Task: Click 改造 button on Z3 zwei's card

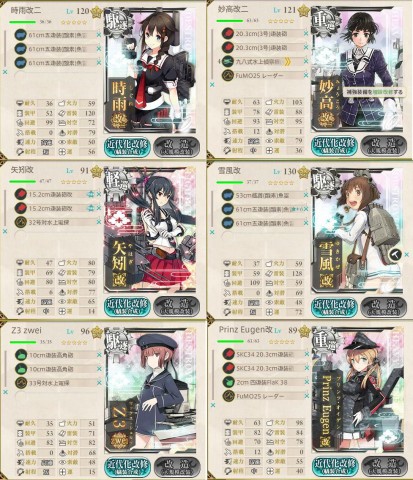Action: pyautogui.click(x=177, y=467)
